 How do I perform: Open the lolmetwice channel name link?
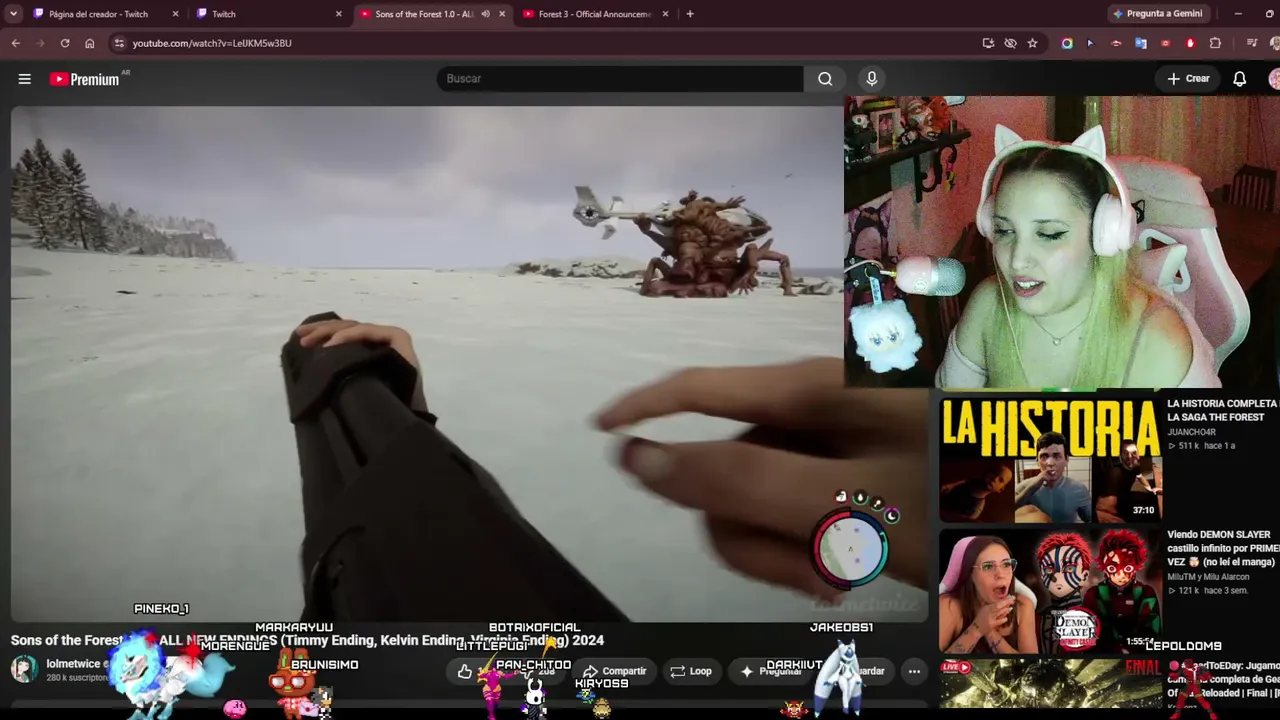tap(73, 664)
